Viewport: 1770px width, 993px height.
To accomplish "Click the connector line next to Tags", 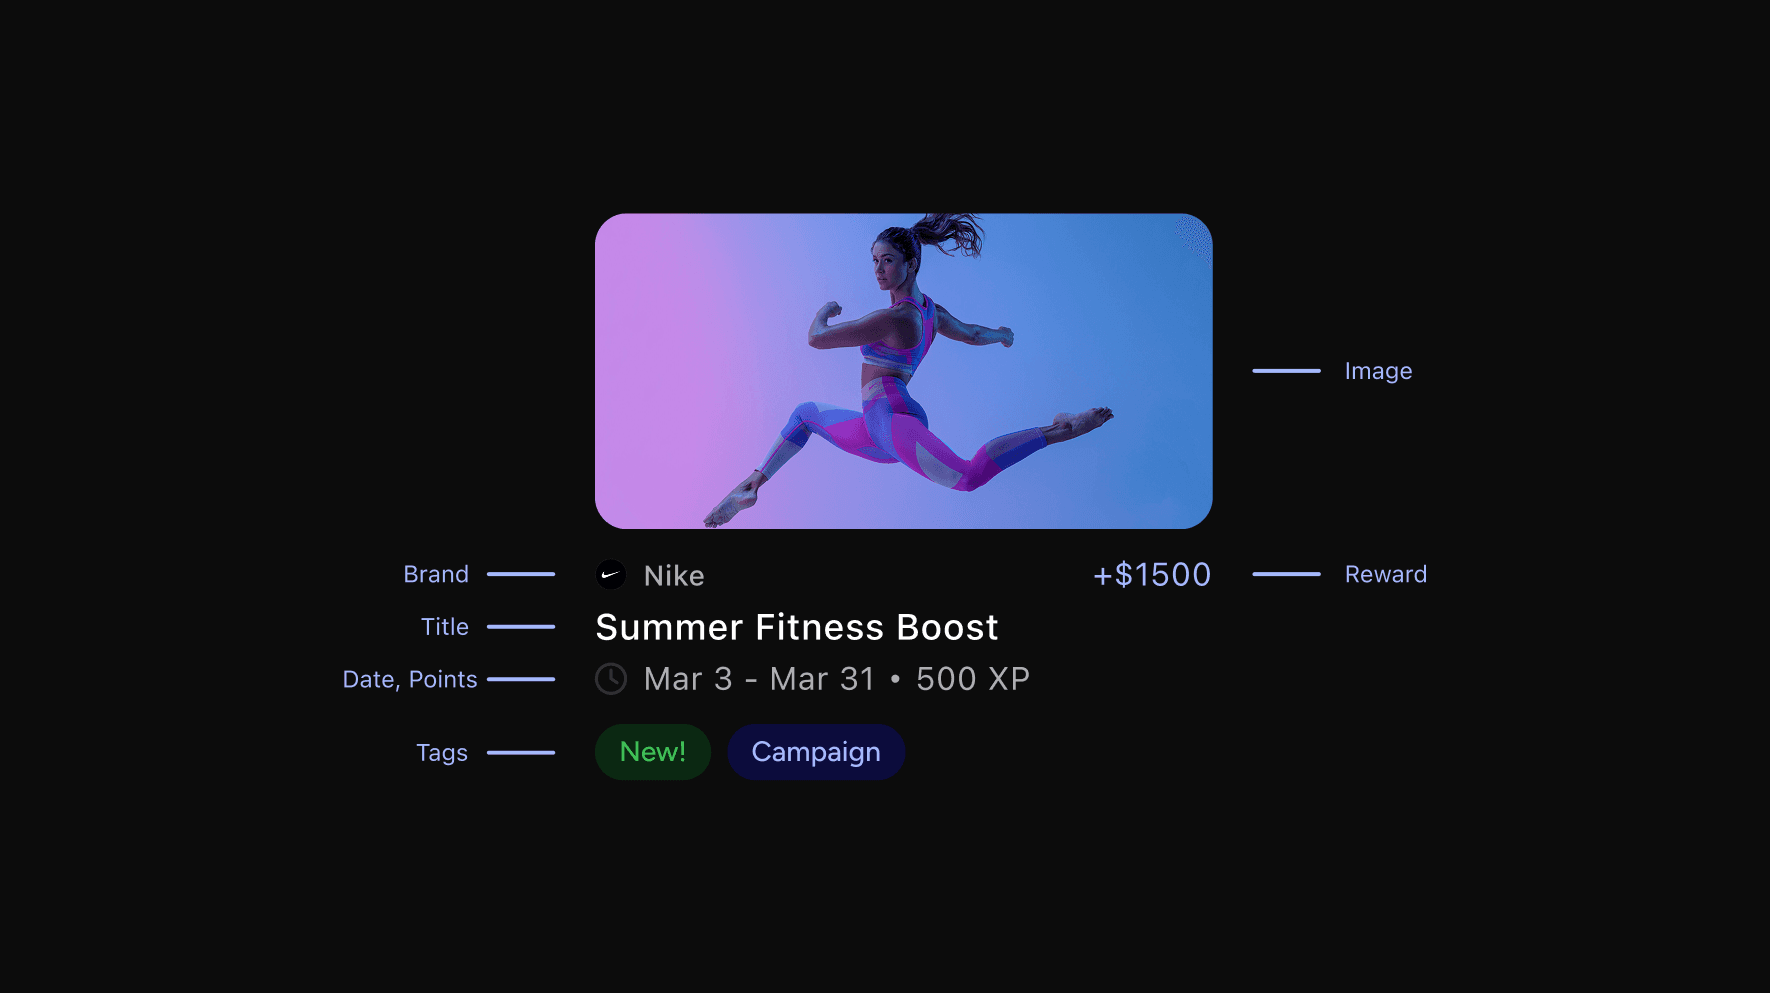I will [x=521, y=752].
